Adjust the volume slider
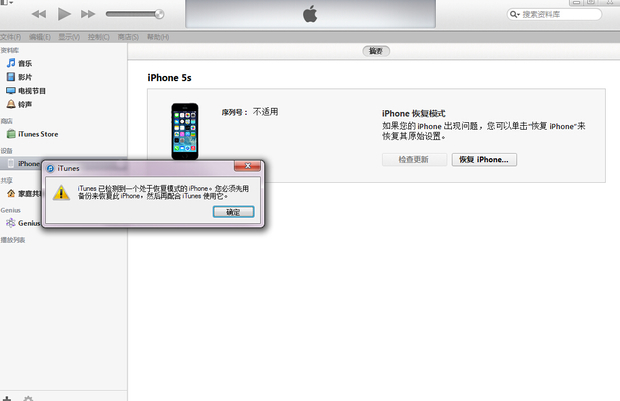Screen dimensions: 620x401 134,14
